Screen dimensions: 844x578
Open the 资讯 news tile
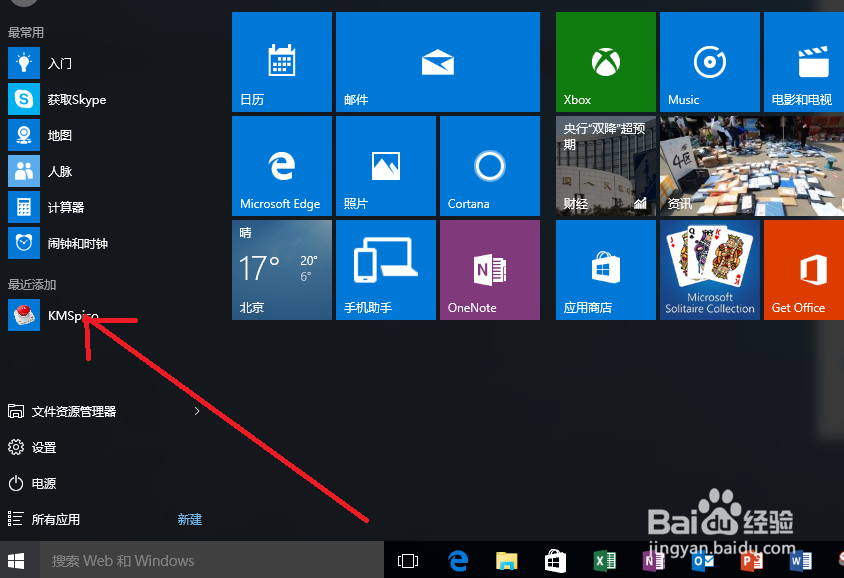[x=752, y=166]
